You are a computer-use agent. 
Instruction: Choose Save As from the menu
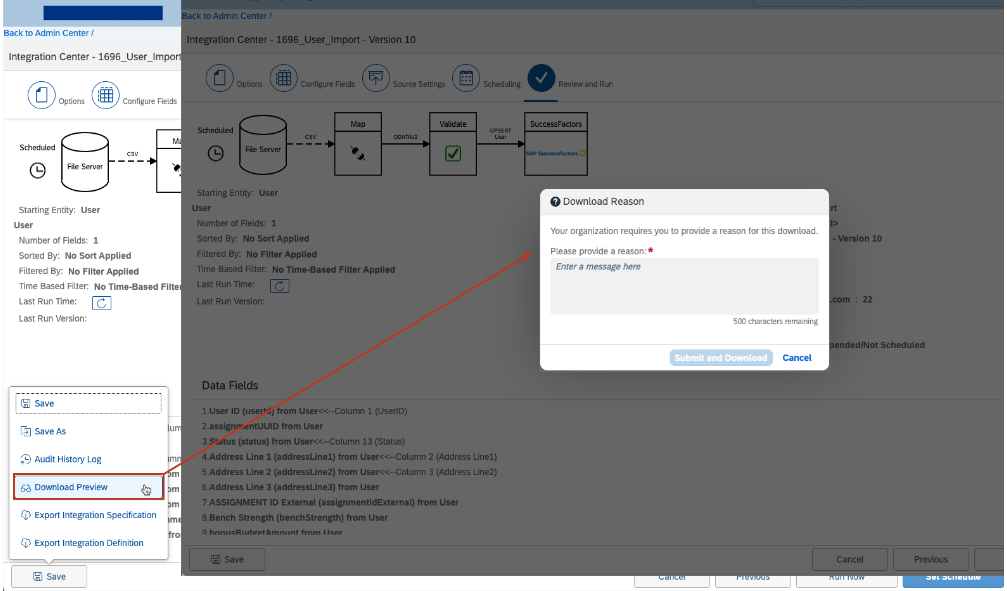89,431
